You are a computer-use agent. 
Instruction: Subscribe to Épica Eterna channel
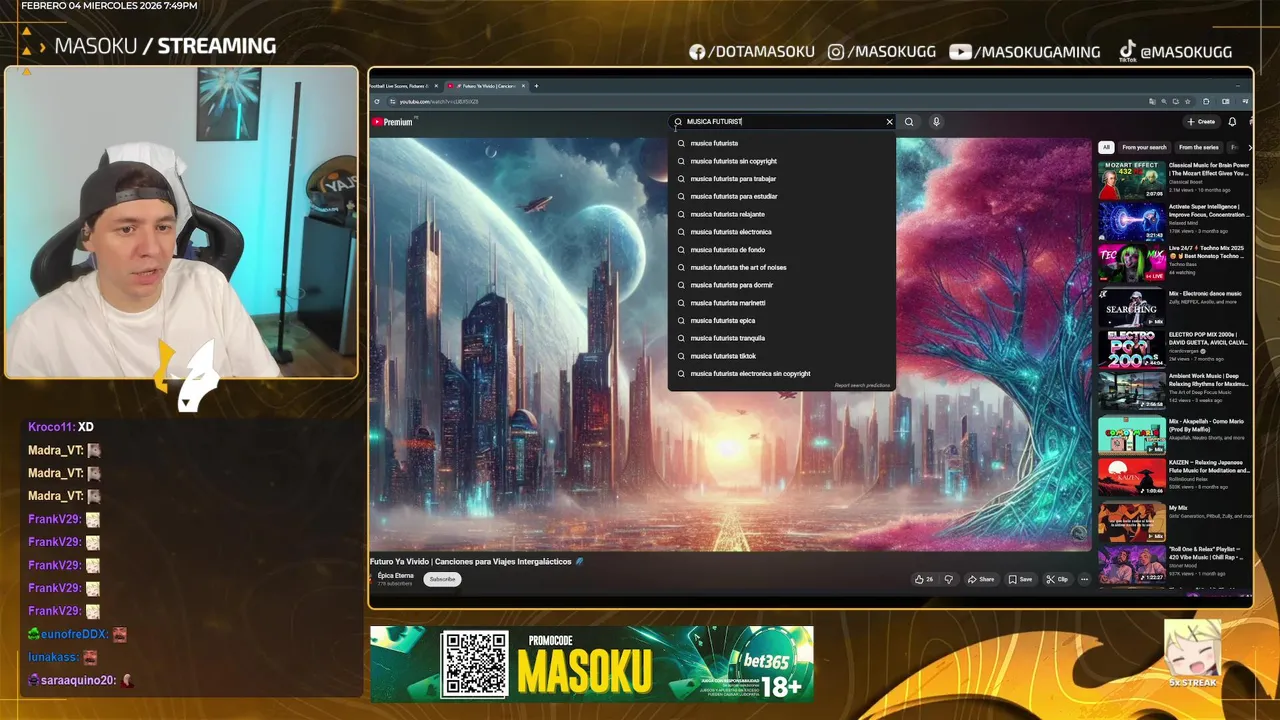[442, 579]
